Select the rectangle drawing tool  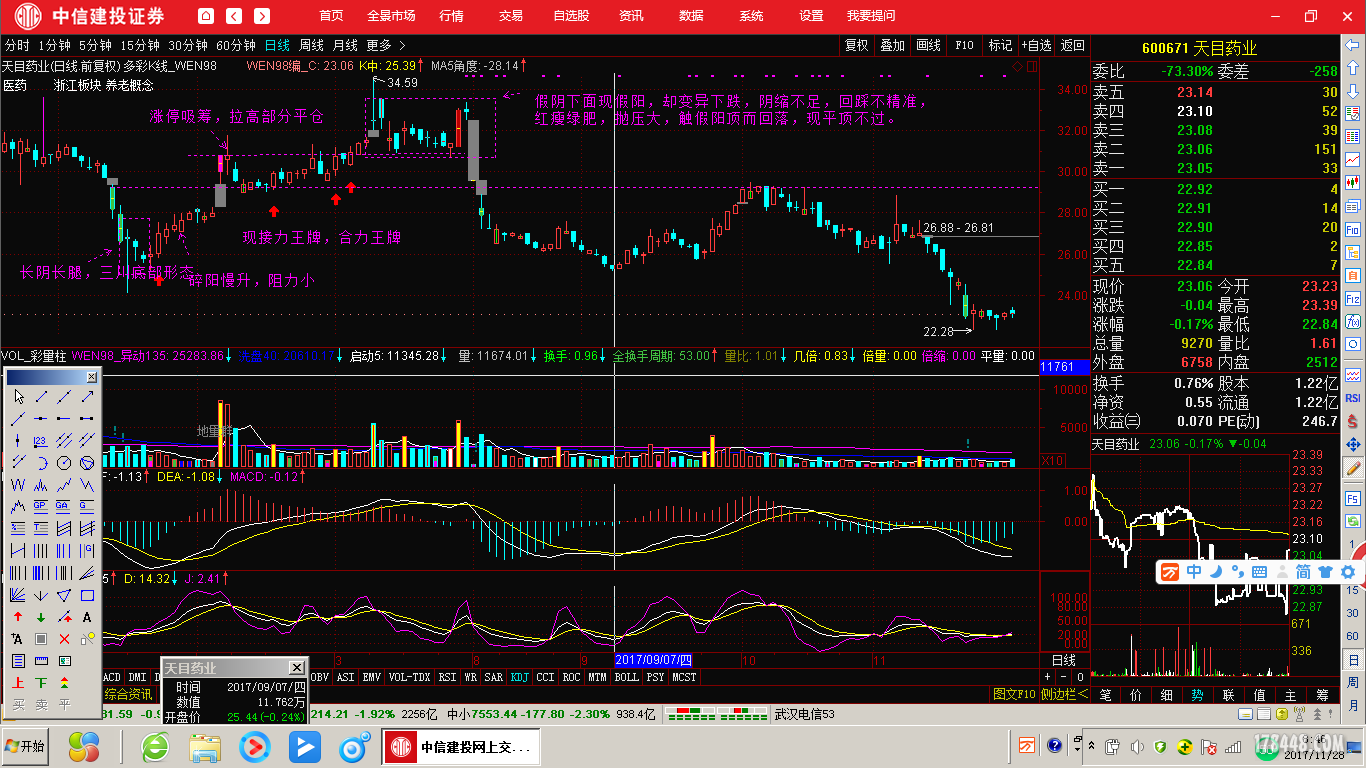tap(87, 594)
